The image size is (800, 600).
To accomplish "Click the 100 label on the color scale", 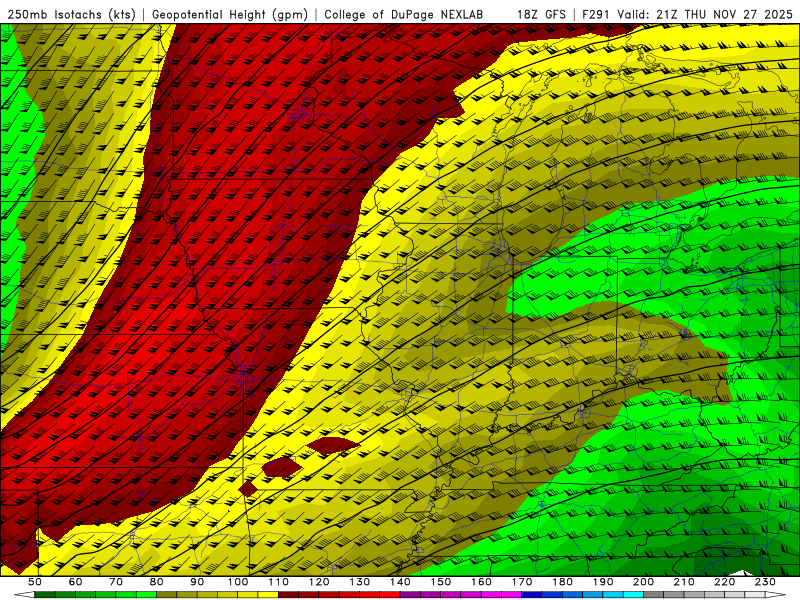I will click(x=238, y=582).
